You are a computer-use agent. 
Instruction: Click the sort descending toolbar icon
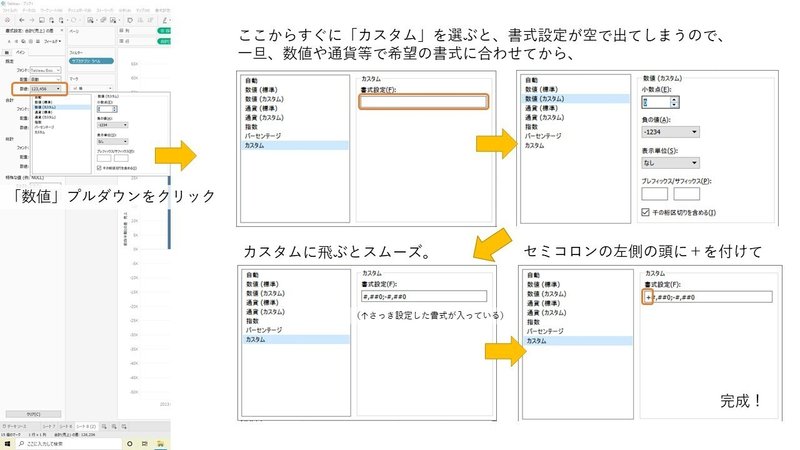[x=151, y=20]
